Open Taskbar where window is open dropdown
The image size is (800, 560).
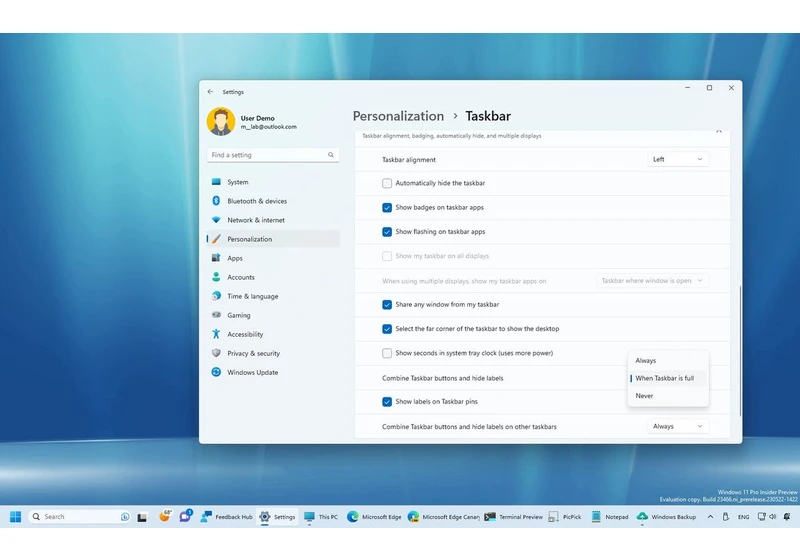(x=652, y=281)
